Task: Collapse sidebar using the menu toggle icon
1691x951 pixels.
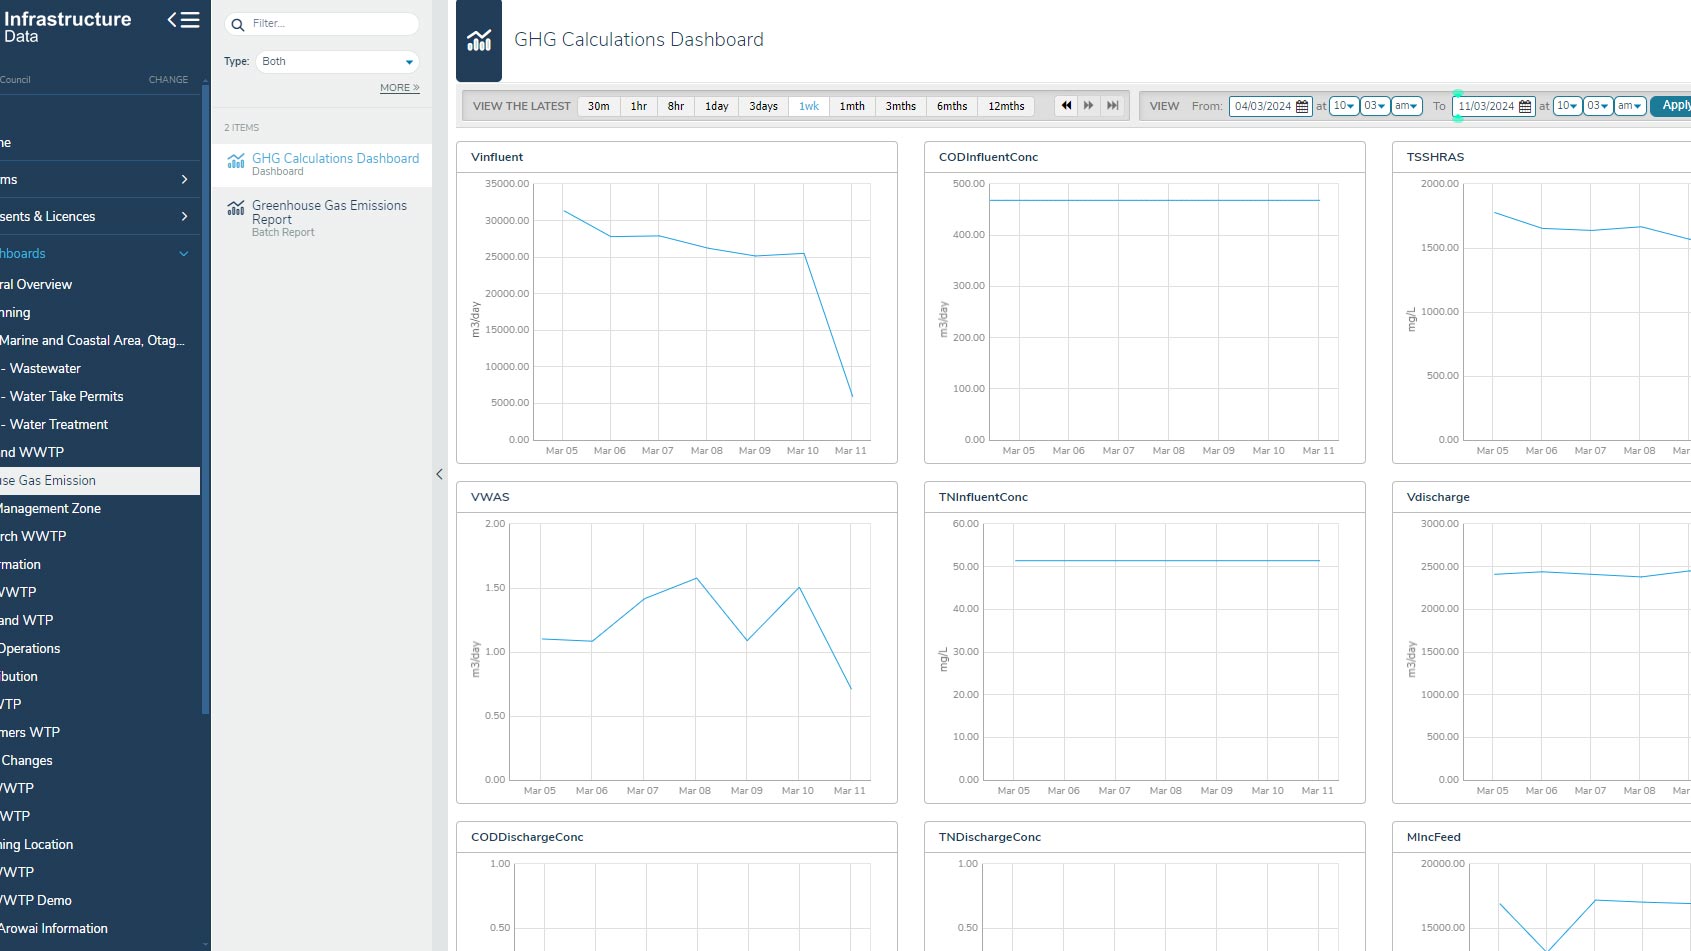Action: 183,20
